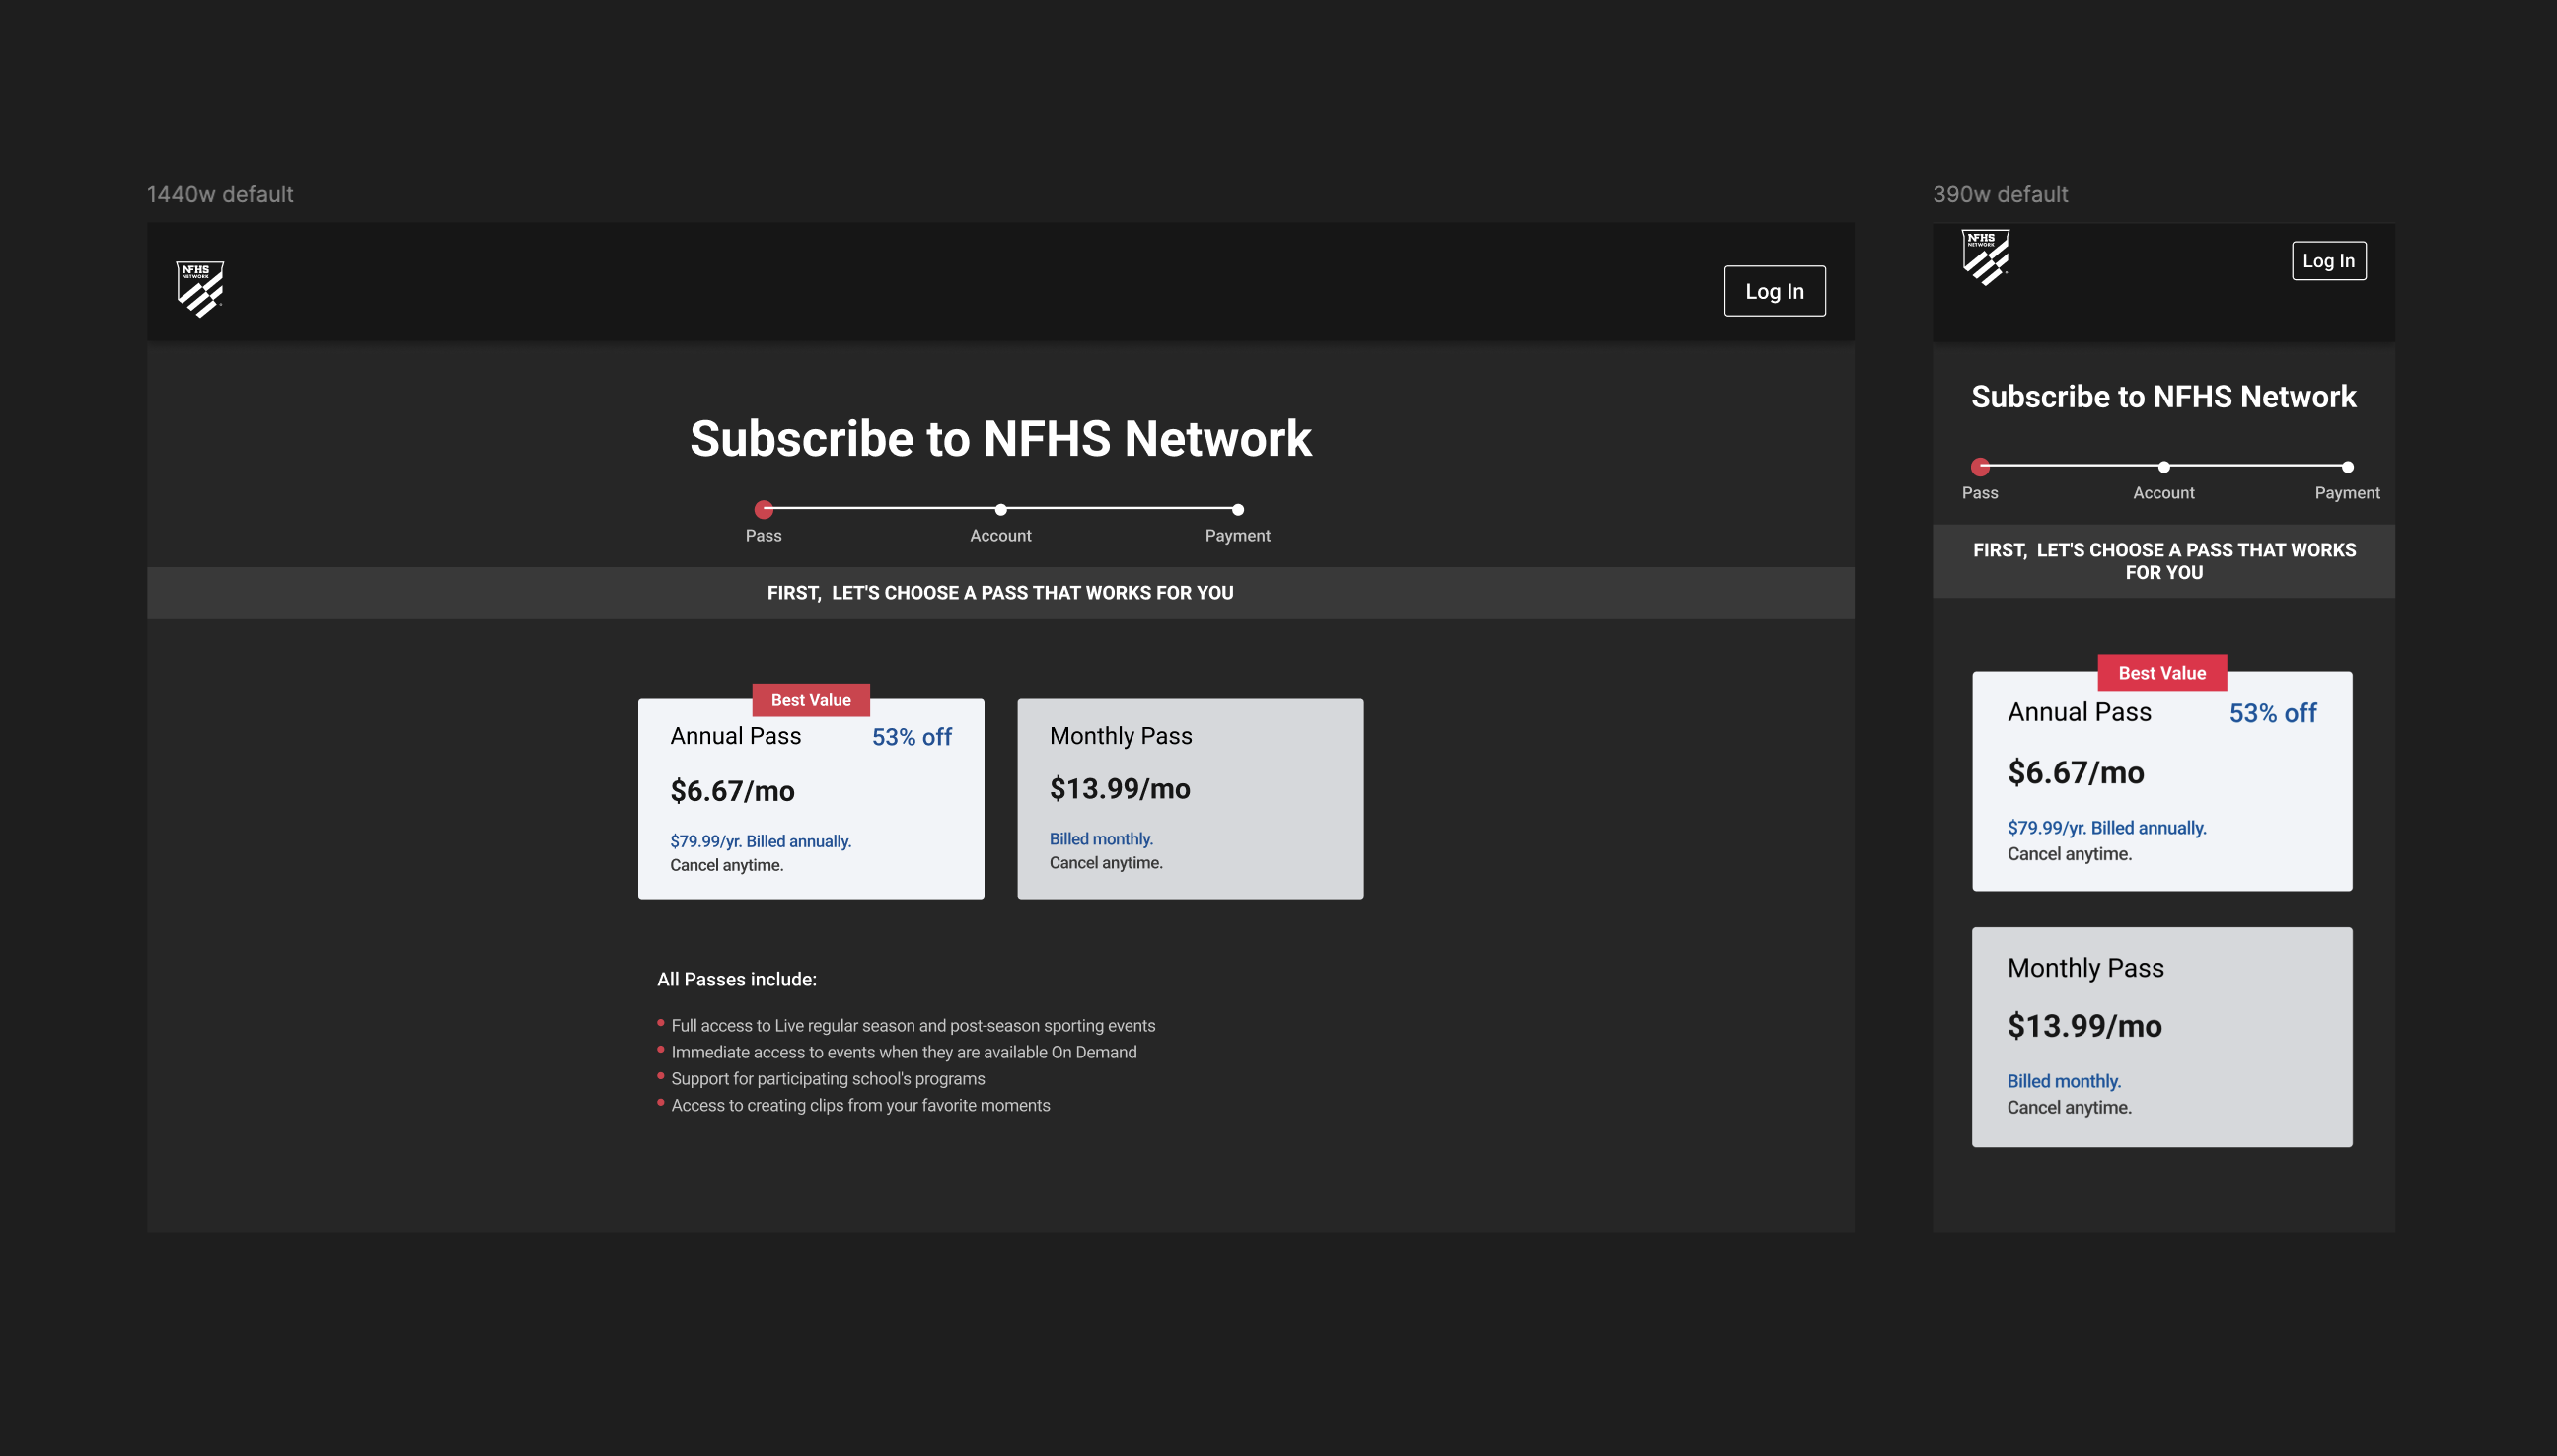The width and height of the screenshot is (2557, 1456).
Task: Click '$13.99/mo' price in 1440w frame
Action: coord(1120,789)
